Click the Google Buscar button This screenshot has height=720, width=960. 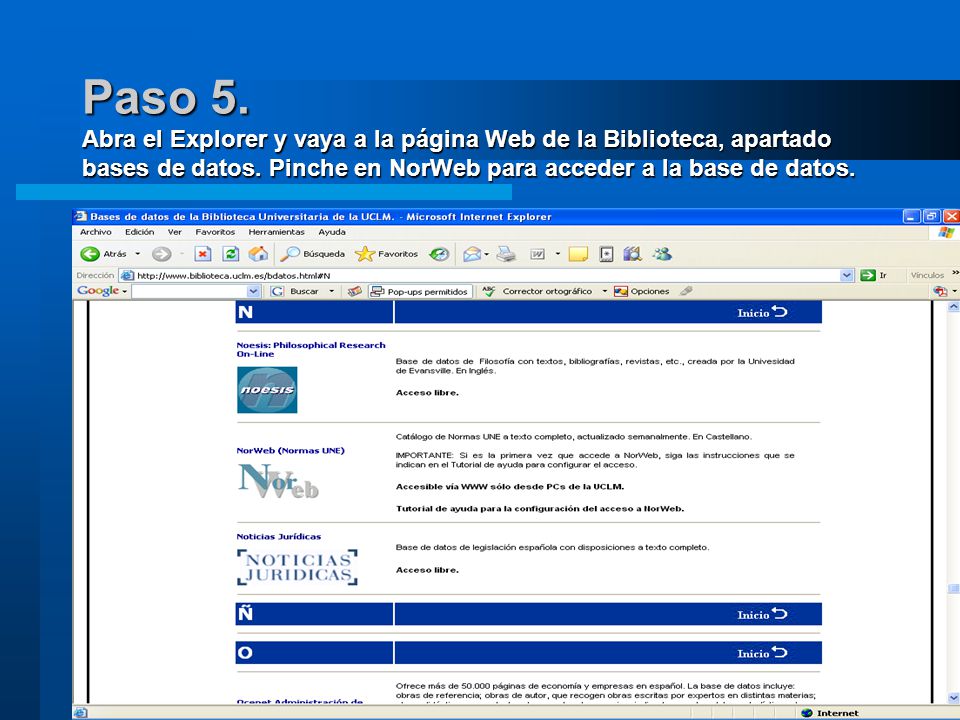click(296, 291)
